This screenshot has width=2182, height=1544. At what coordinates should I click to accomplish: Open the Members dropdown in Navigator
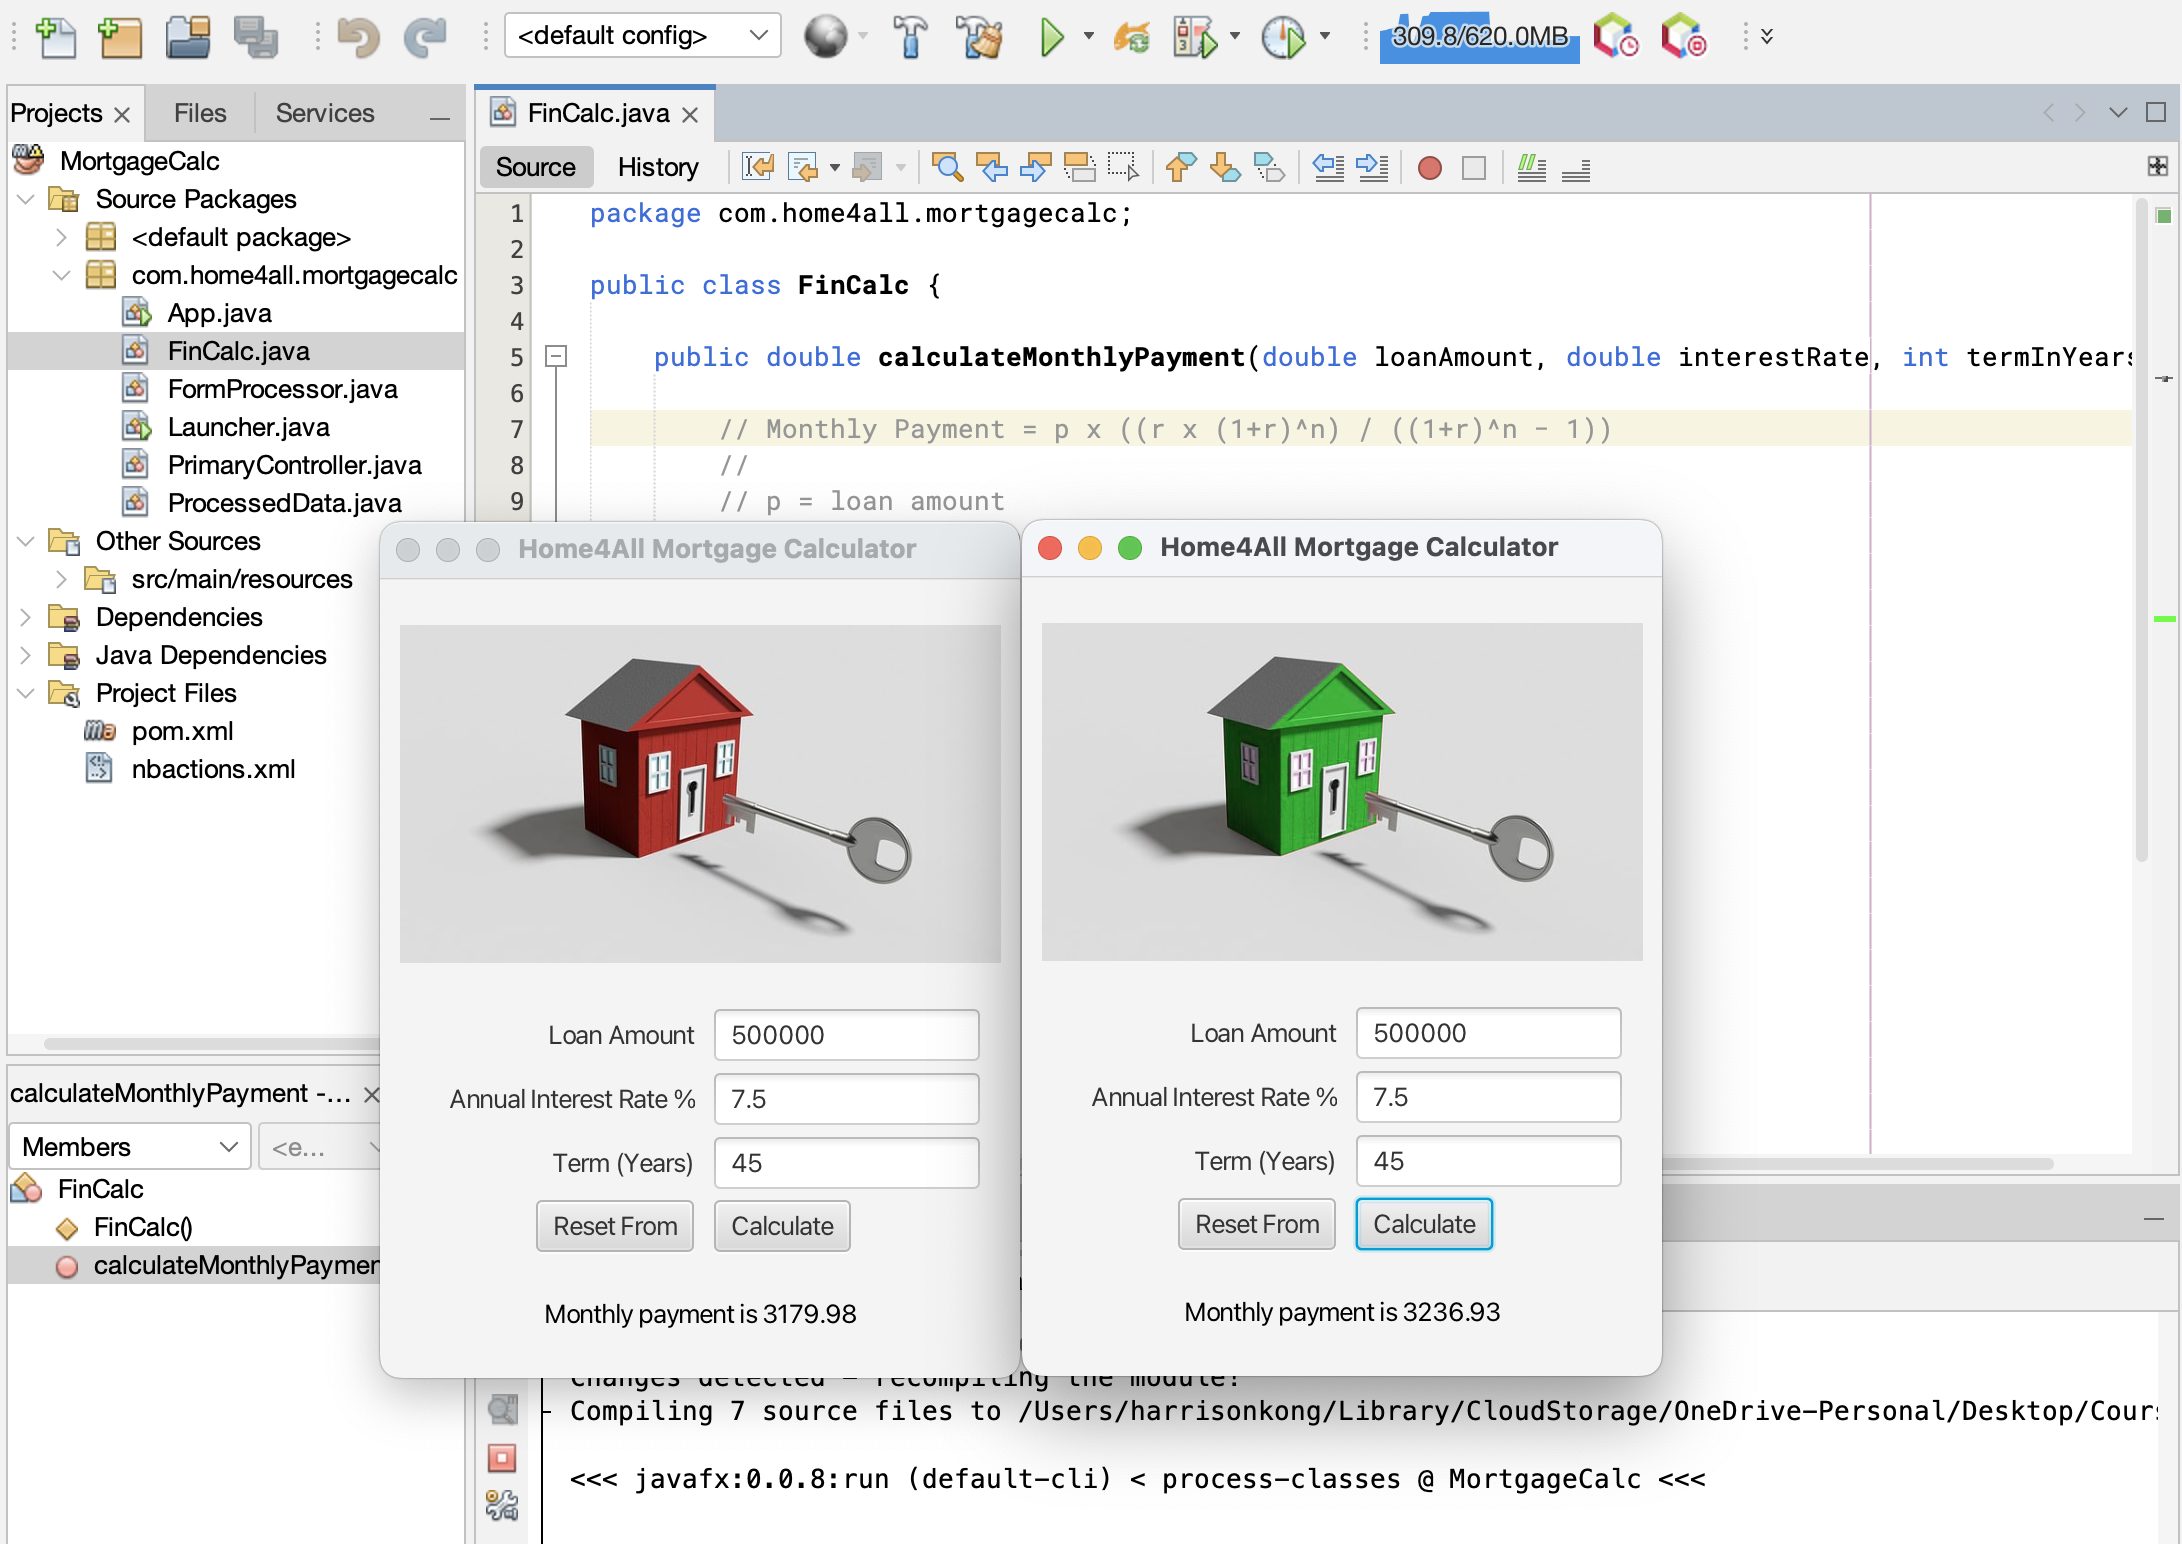(x=129, y=1146)
